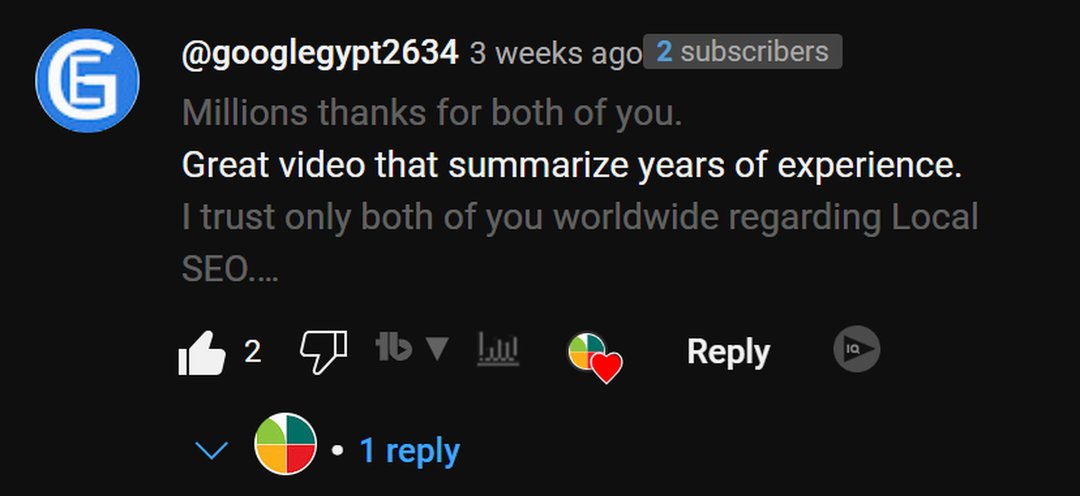The width and height of the screenshot is (1080, 496).
Task: Click the small channel avatar behind the heart
Action: 585,350
